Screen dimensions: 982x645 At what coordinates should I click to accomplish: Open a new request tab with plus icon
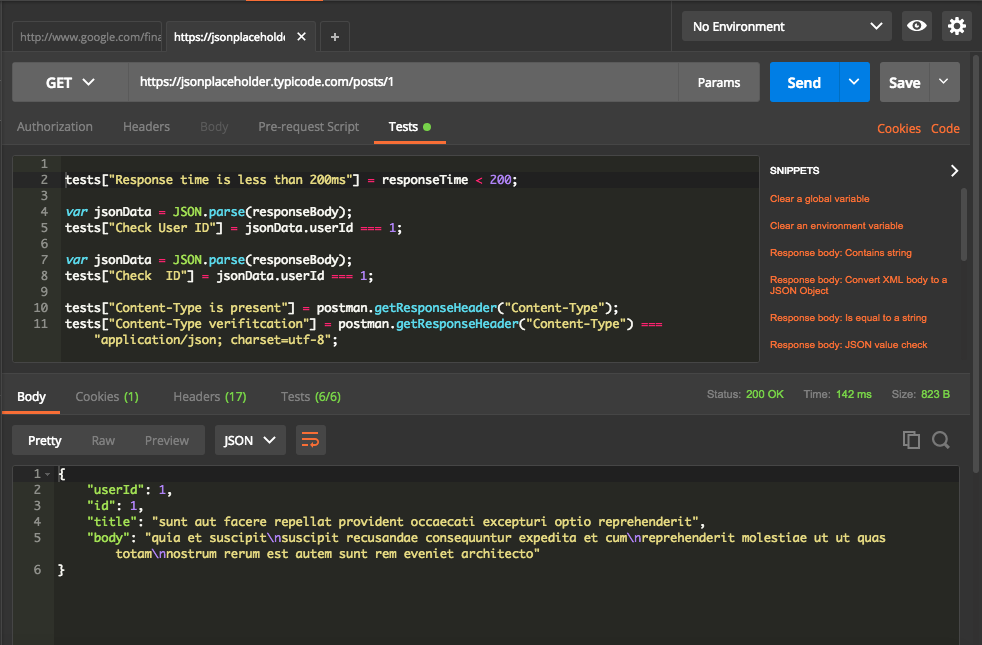334,36
